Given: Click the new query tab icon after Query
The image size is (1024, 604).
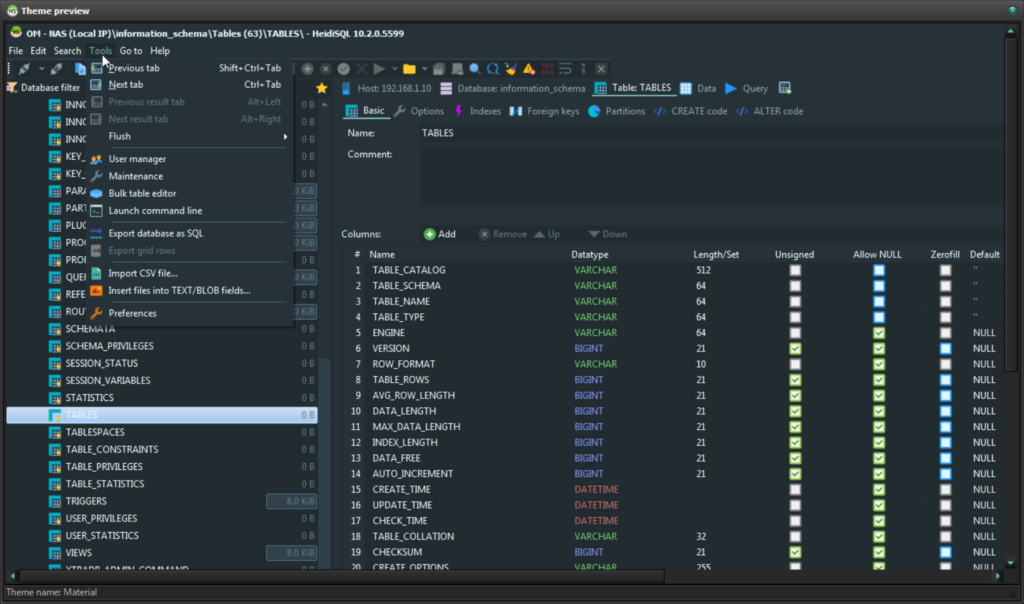Looking at the screenshot, I should pyautogui.click(x=785, y=88).
